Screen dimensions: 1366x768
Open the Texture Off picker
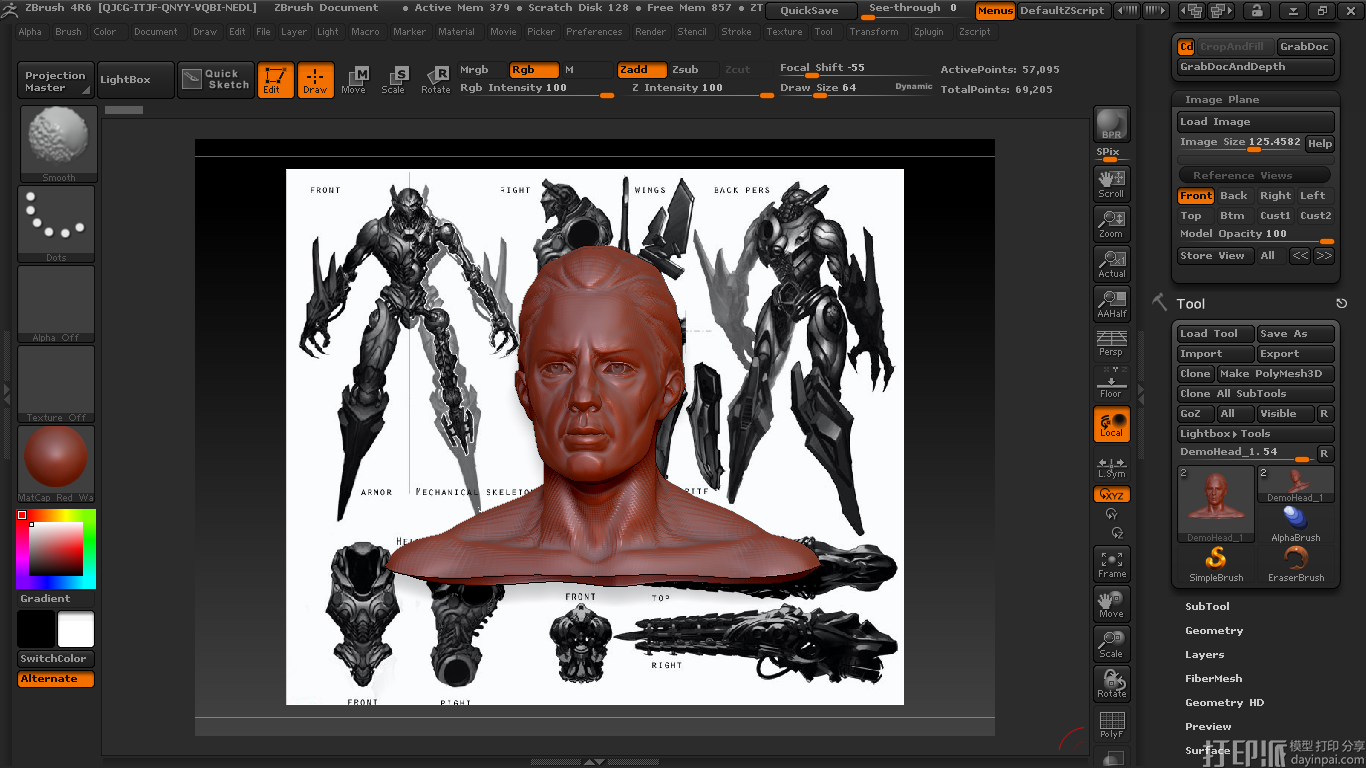pyautogui.click(x=57, y=384)
